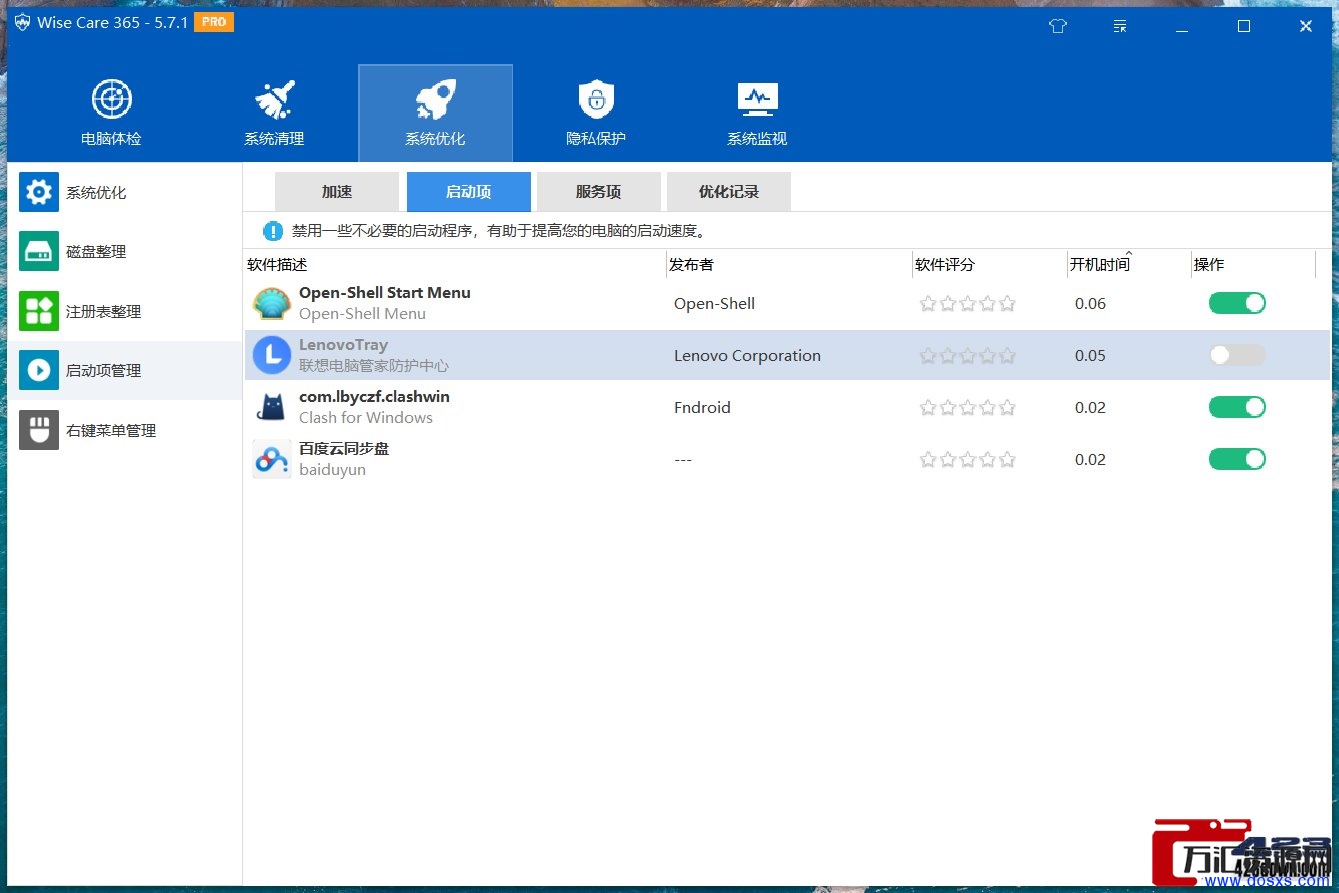Viewport: 1339px width, 893px height.
Task: Open the skin shirt icon in title bar
Action: [x=1058, y=26]
